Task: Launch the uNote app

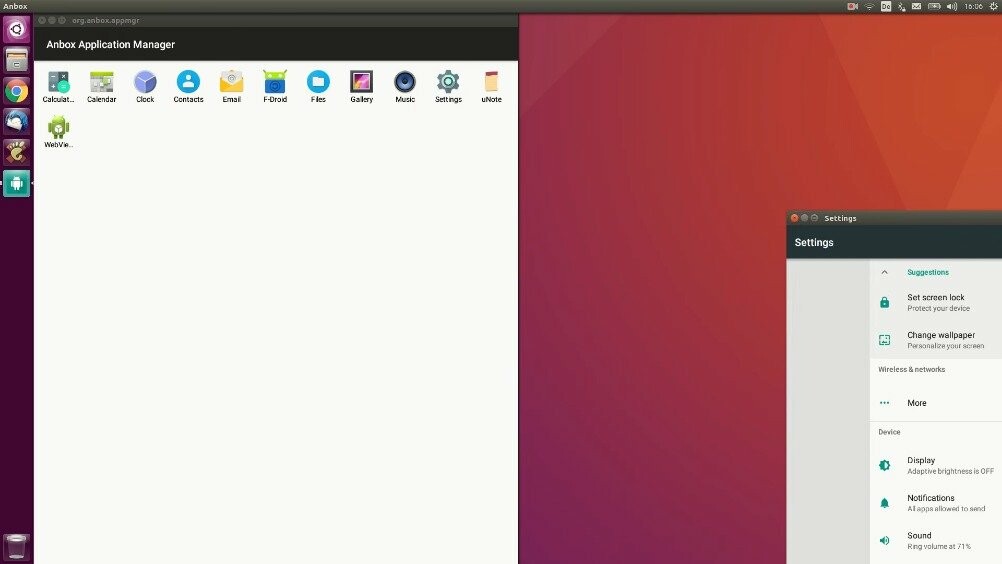Action: [x=491, y=83]
